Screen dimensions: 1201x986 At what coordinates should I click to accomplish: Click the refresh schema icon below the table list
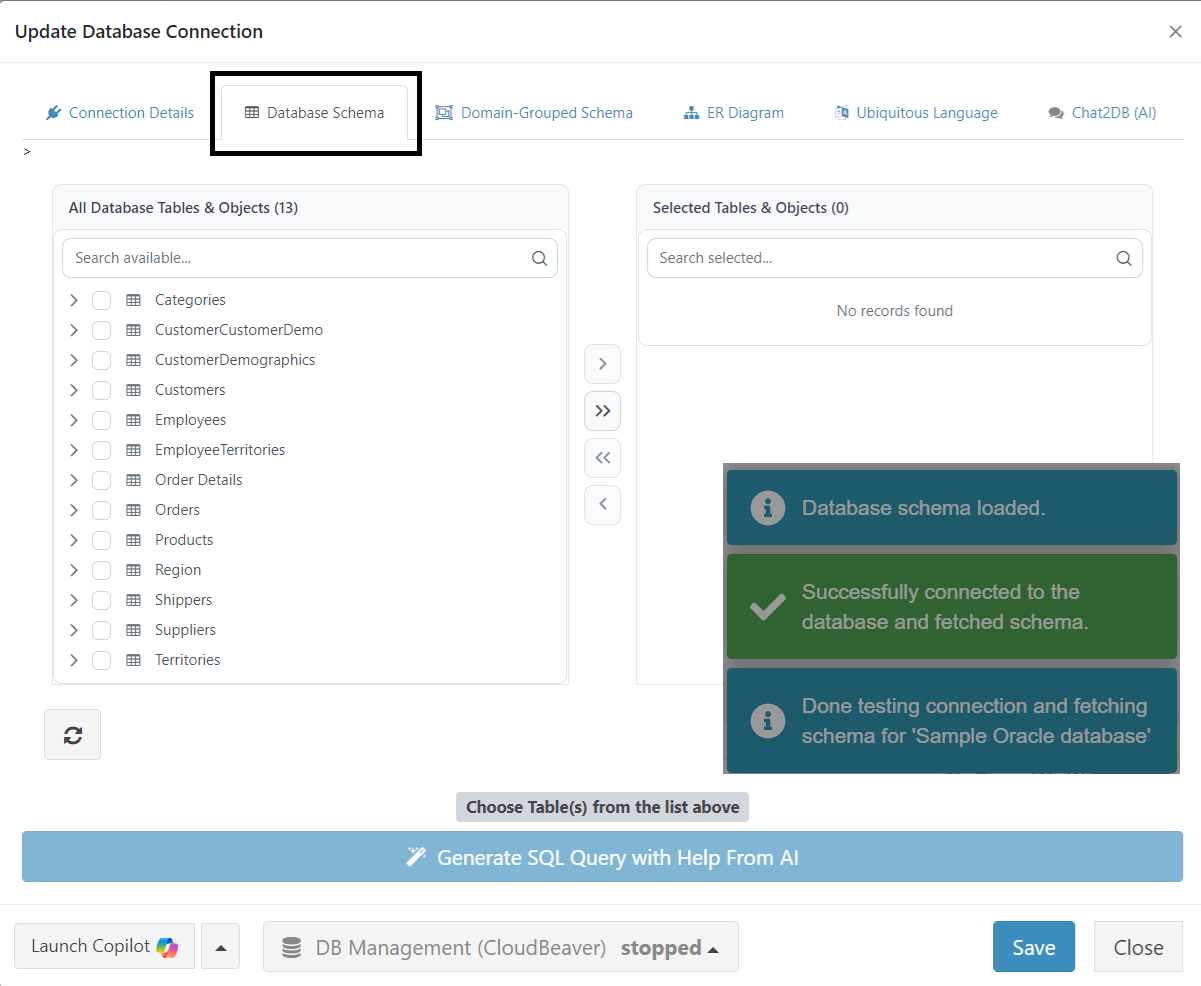71,734
